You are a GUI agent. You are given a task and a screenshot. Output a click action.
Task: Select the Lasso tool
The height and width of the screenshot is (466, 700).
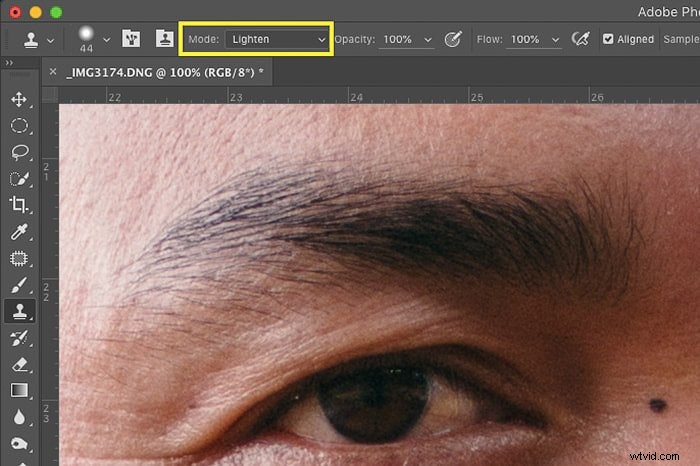pos(19,152)
